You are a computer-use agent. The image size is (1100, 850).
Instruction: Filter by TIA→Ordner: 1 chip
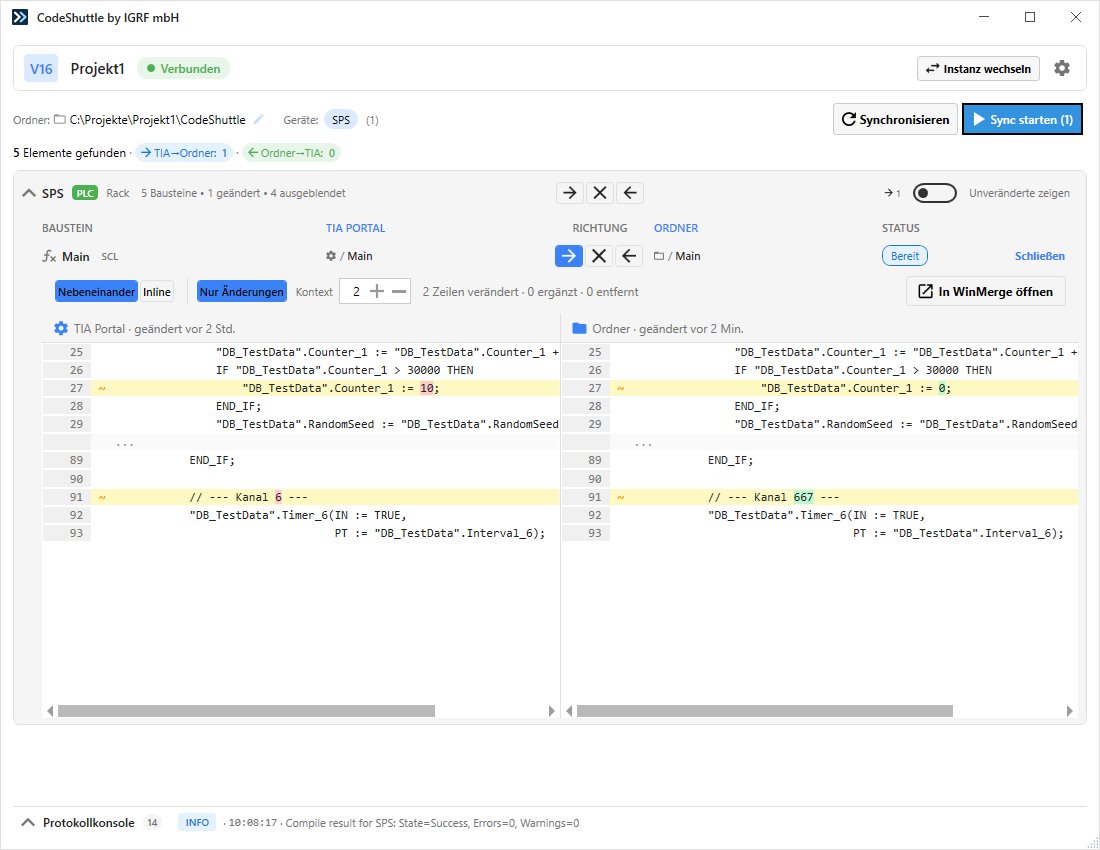click(x=184, y=152)
